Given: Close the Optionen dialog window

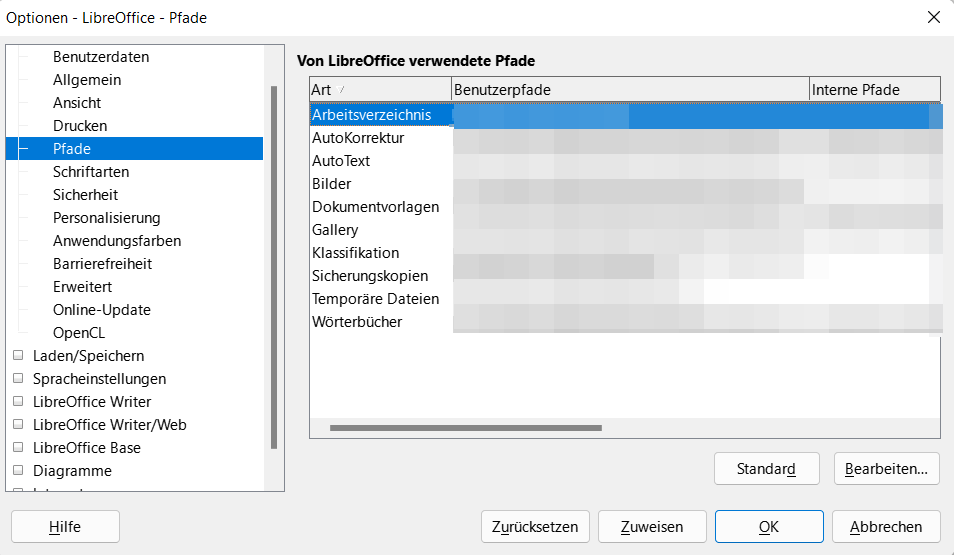Looking at the screenshot, I should (x=934, y=17).
